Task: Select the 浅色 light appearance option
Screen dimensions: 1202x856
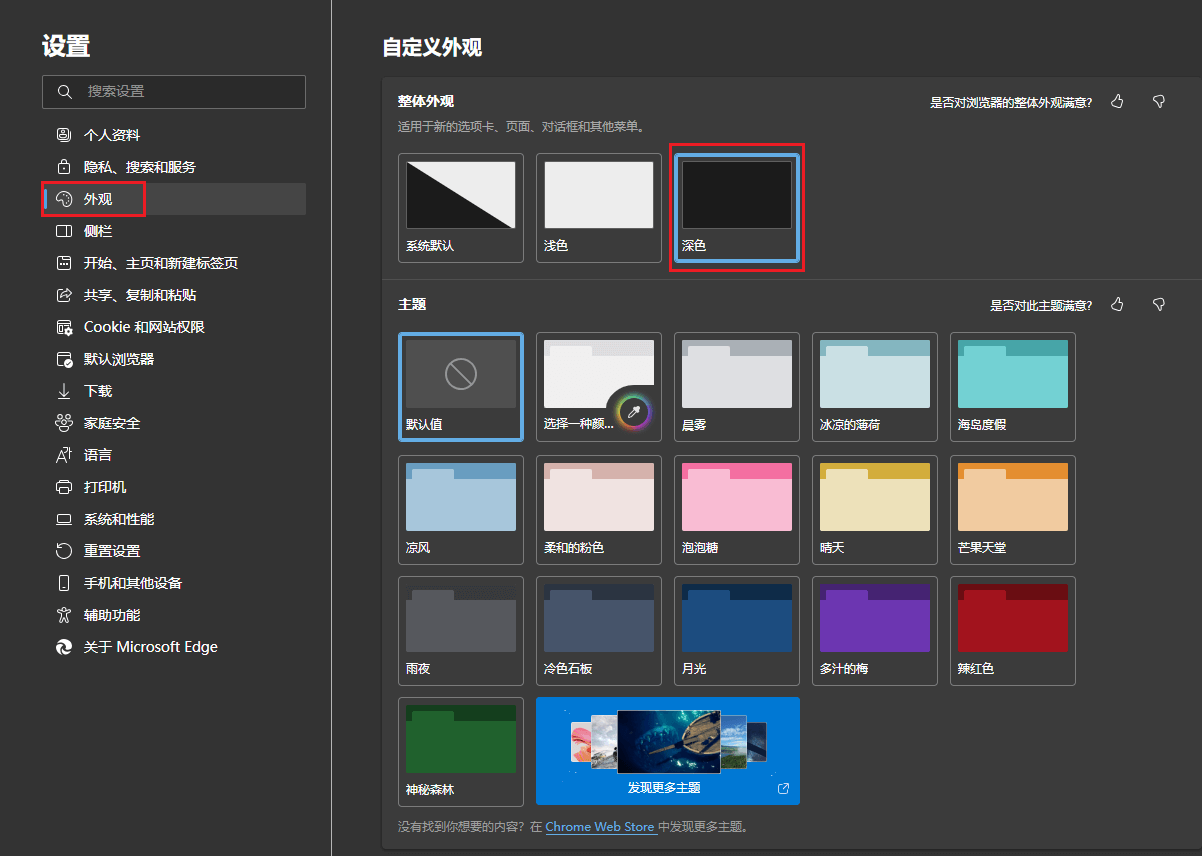Action: pyautogui.click(x=598, y=208)
